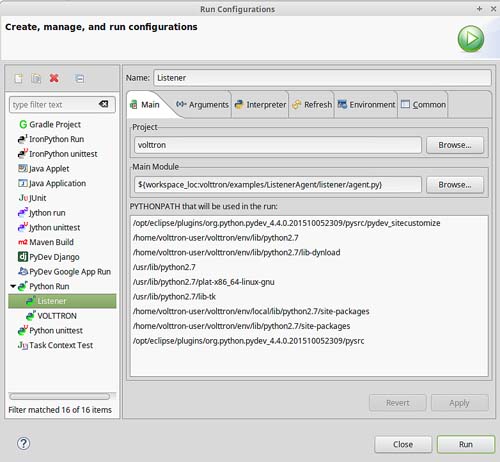This screenshot has width=500, height=462.
Task: Delete selected configuration with red X icon
Action: (54, 78)
